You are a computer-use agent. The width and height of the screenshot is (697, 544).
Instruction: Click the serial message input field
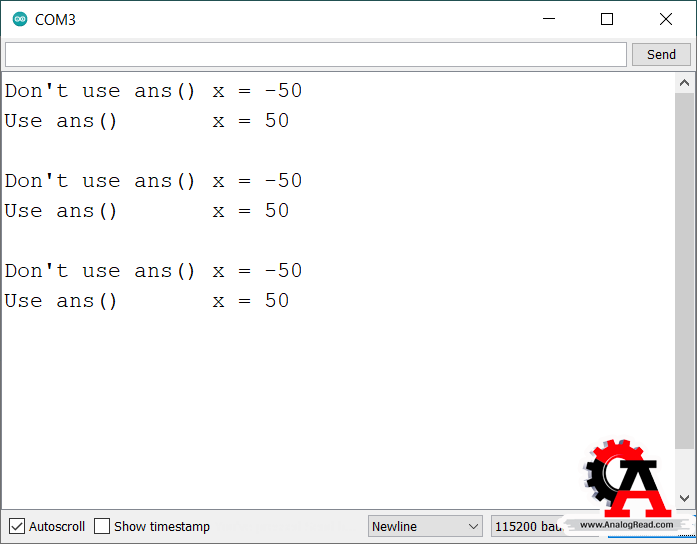tap(316, 55)
